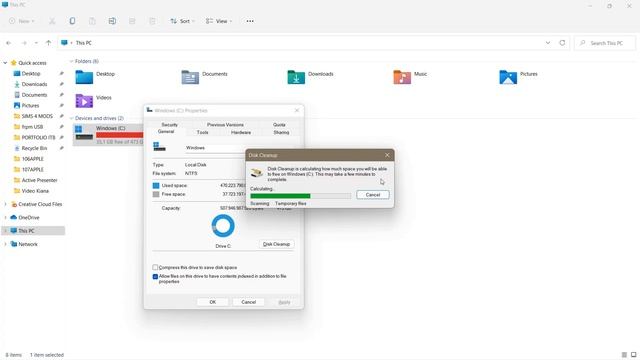Open the Documents folder icon in main pane

[x=190, y=77]
